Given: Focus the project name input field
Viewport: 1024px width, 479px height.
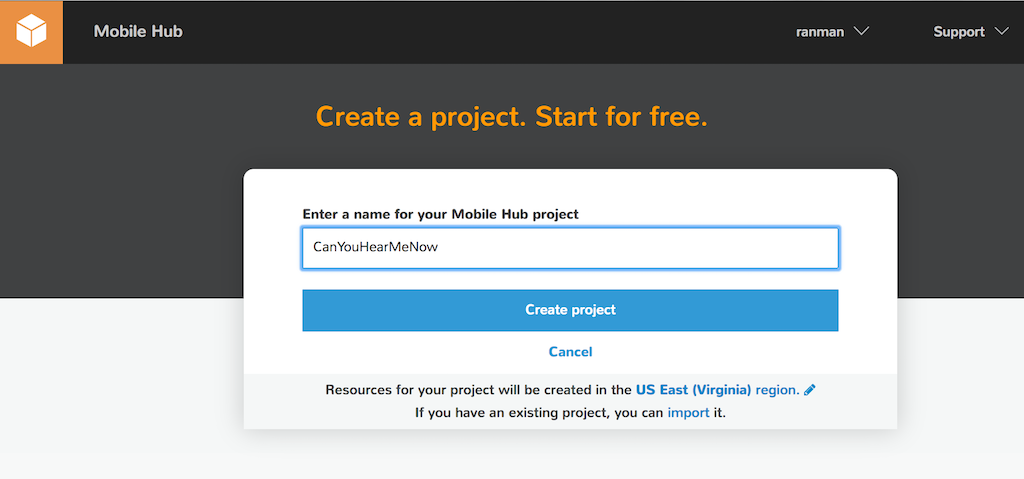Looking at the screenshot, I should pos(570,248).
